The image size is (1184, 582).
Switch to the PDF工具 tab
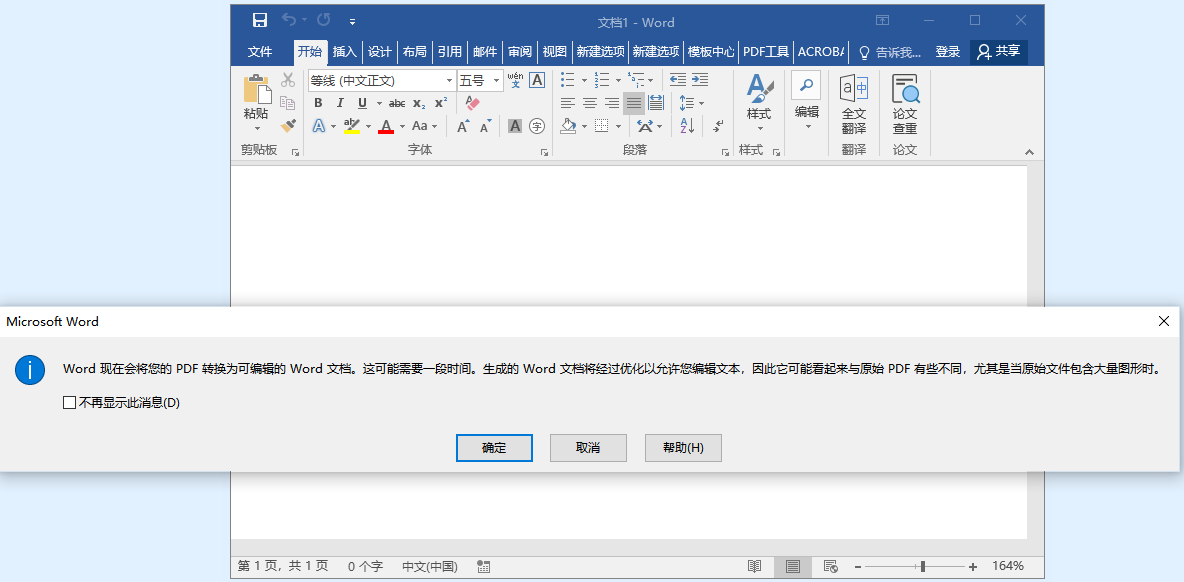point(766,51)
